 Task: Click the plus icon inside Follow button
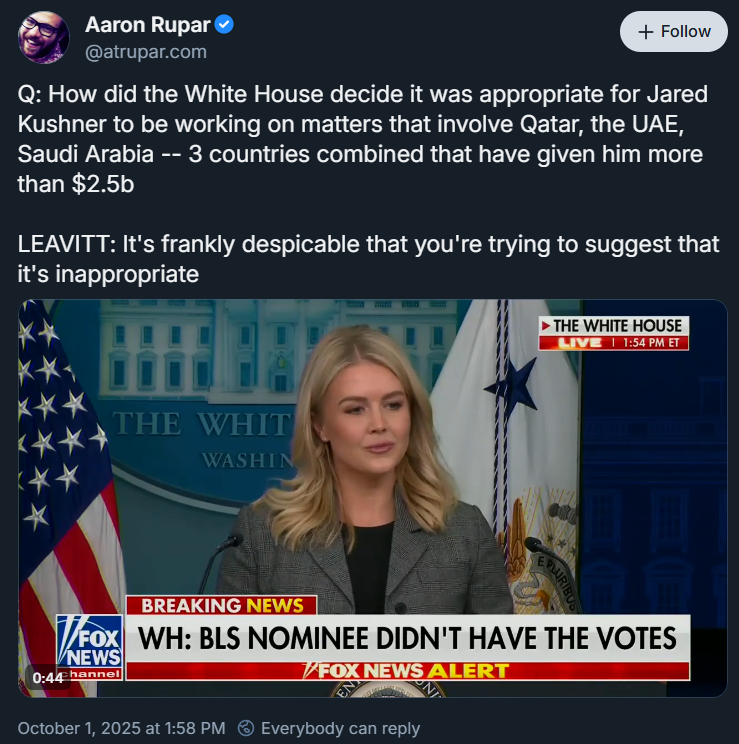point(646,32)
